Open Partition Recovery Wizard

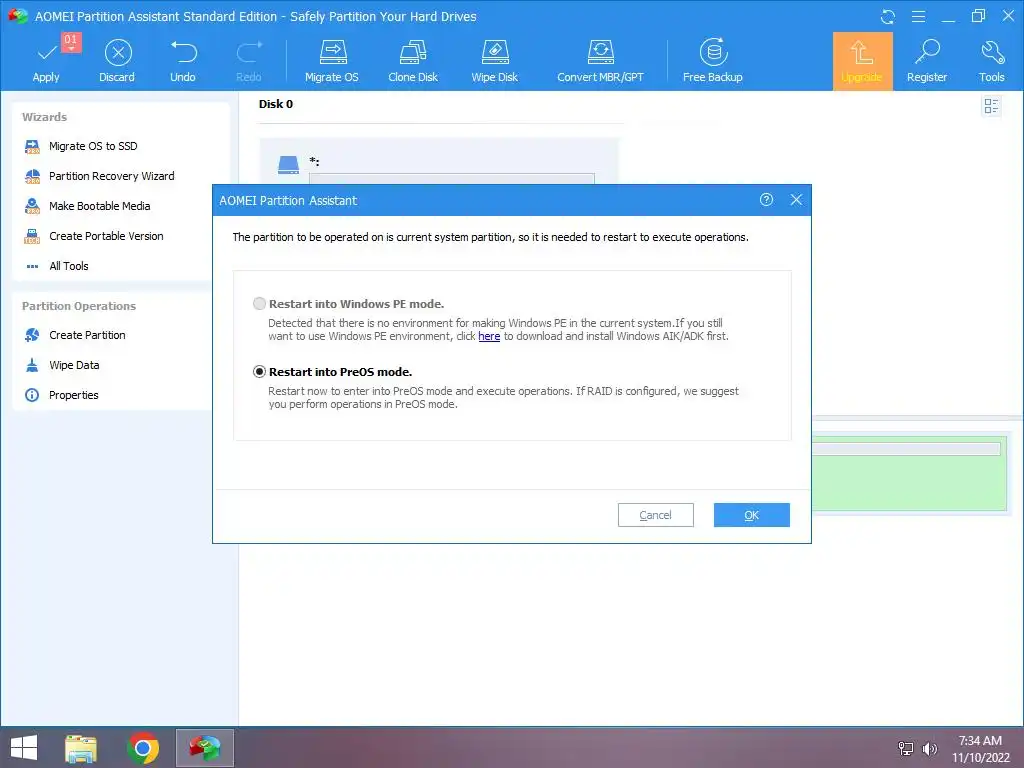coord(99,176)
